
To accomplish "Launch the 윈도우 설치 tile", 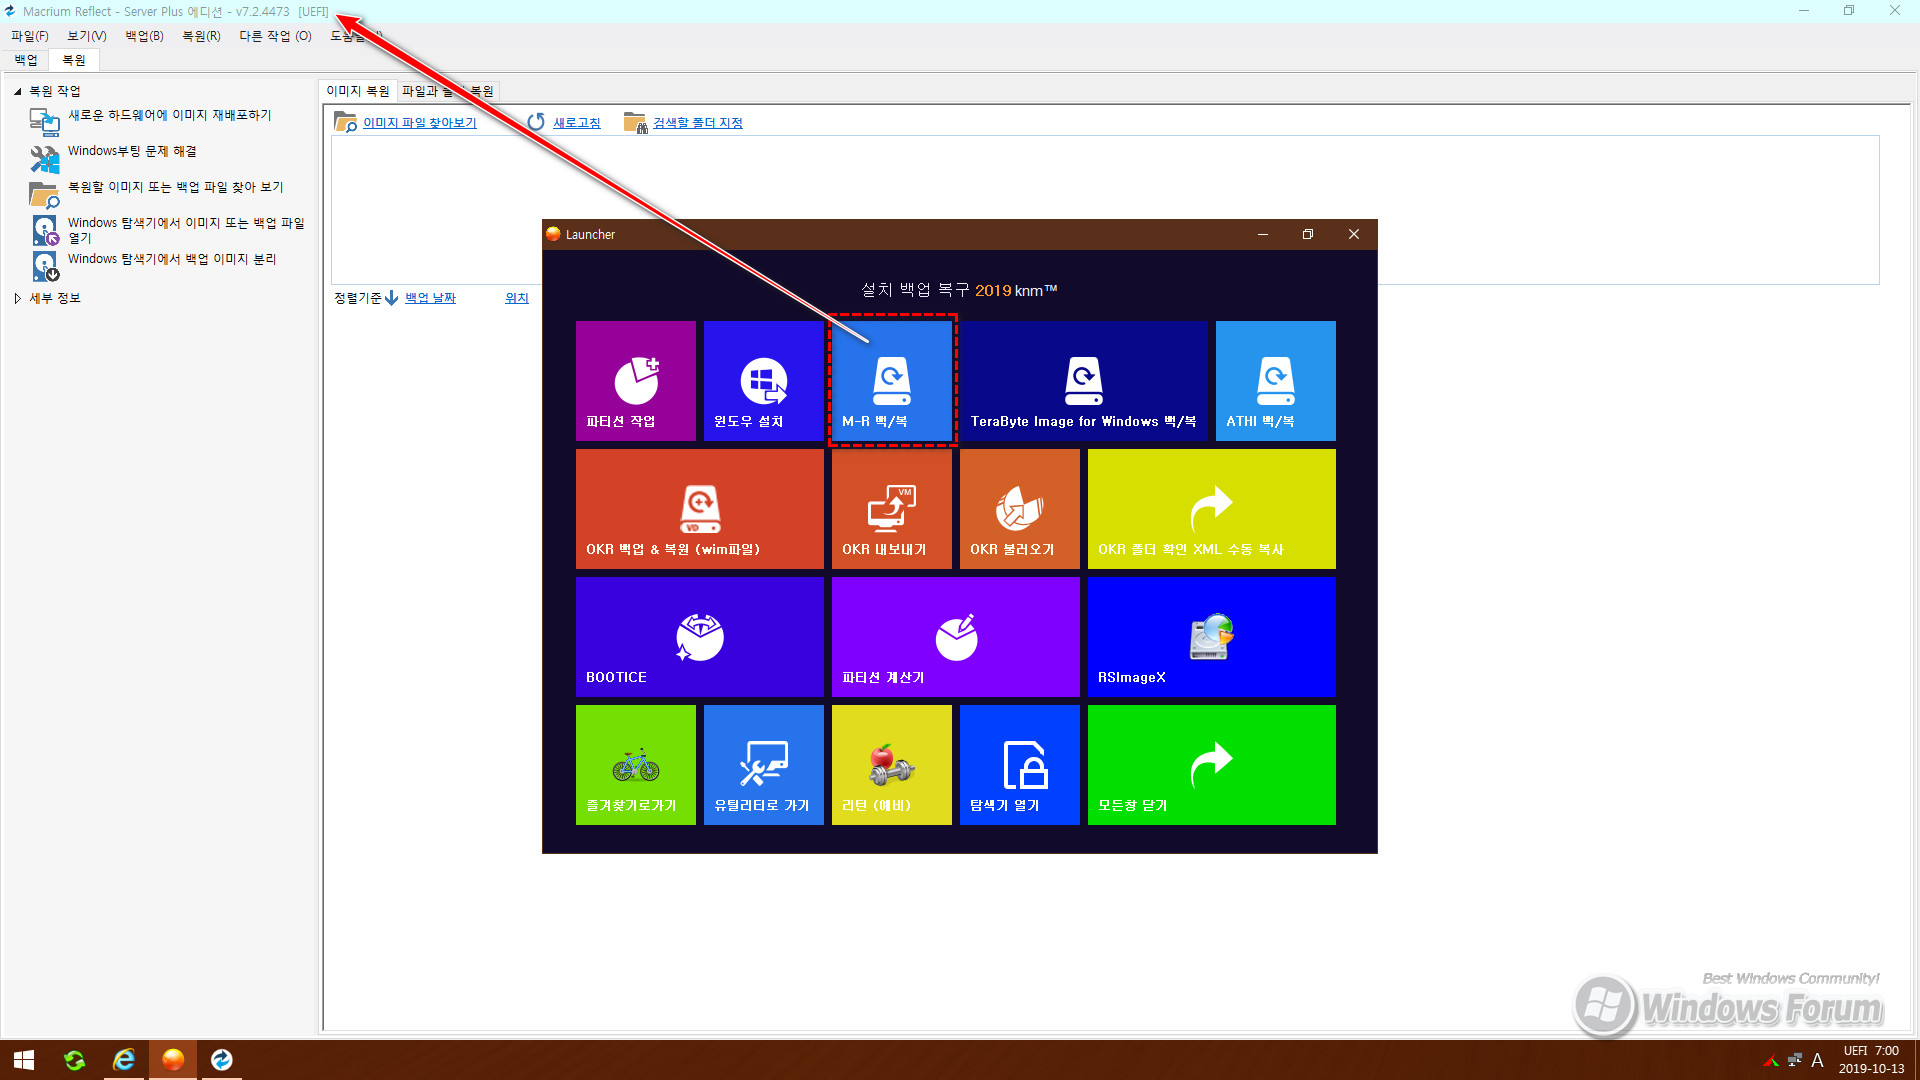I will pos(763,381).
